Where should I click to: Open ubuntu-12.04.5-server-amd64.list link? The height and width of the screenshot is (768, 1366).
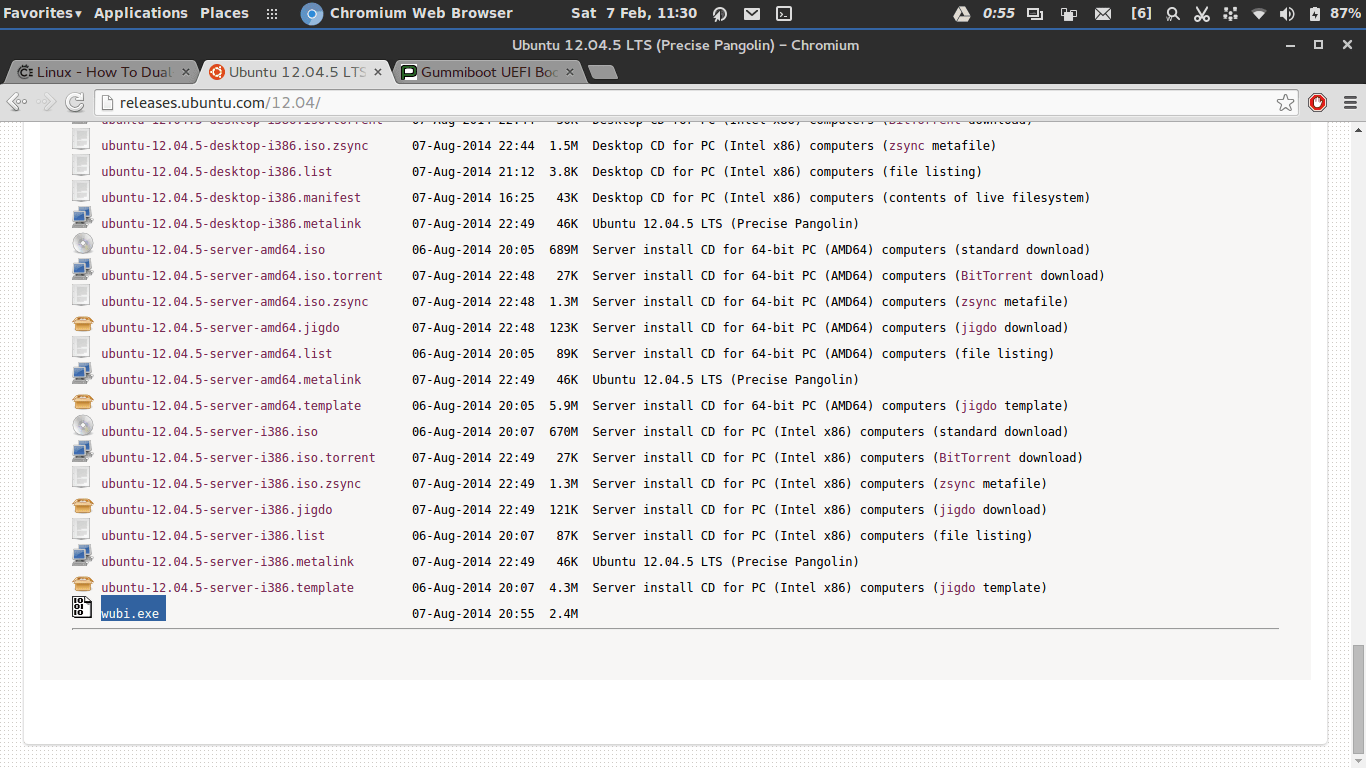click(x=217, y=354)
